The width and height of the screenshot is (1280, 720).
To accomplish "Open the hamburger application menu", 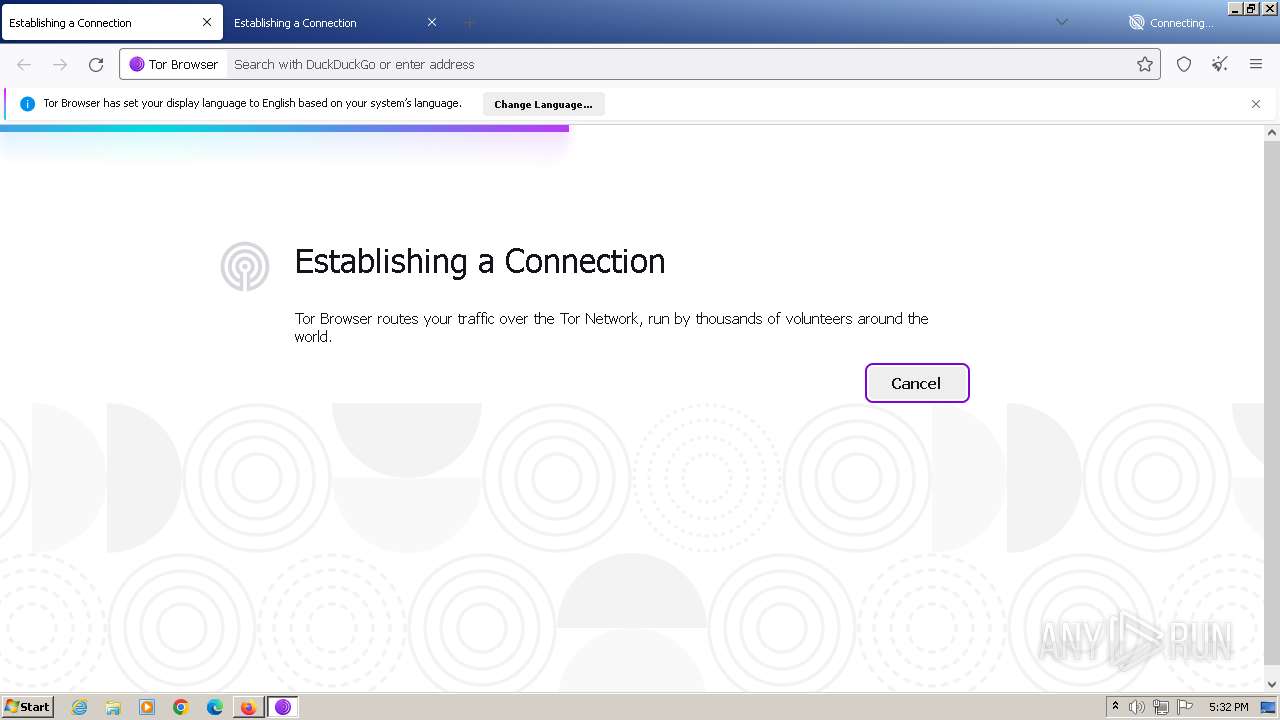I will (x=1256, y=64).
